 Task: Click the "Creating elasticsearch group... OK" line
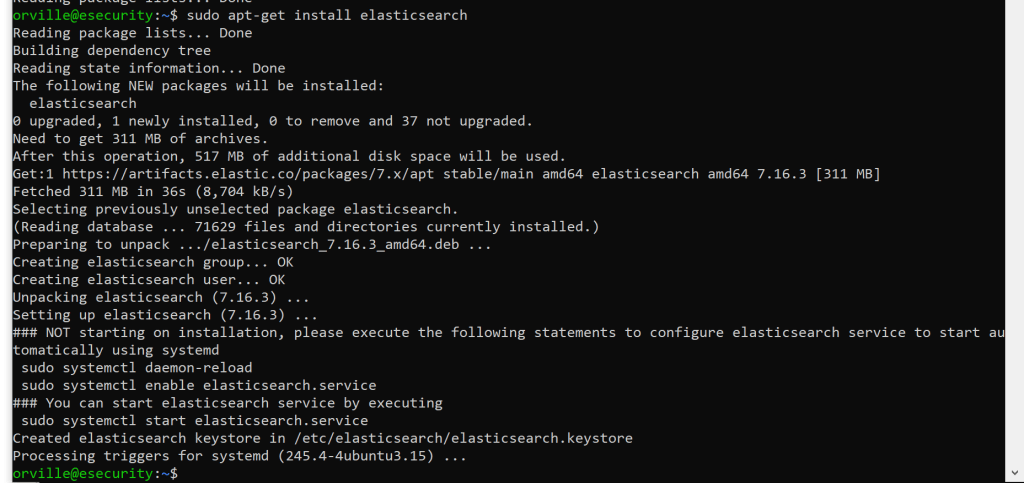pos(153,262)
